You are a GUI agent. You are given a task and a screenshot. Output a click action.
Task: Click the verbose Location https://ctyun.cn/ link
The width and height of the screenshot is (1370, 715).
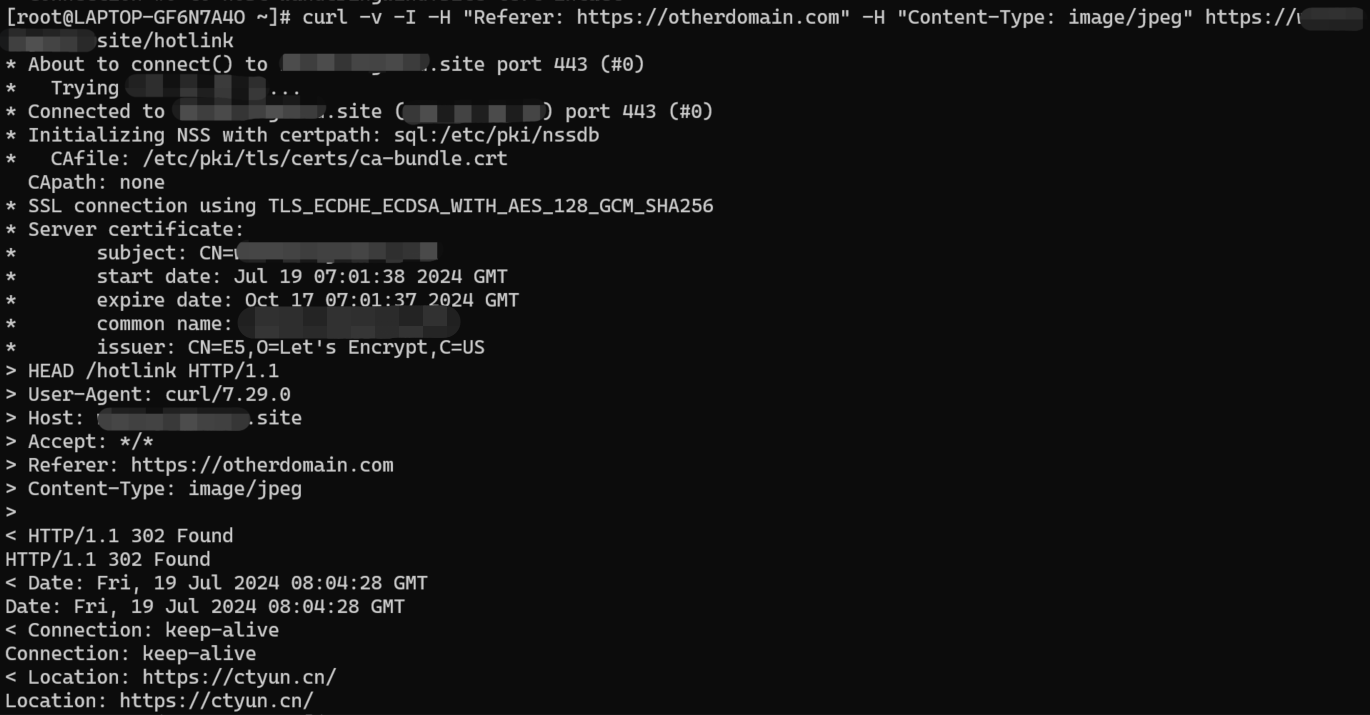239,678
